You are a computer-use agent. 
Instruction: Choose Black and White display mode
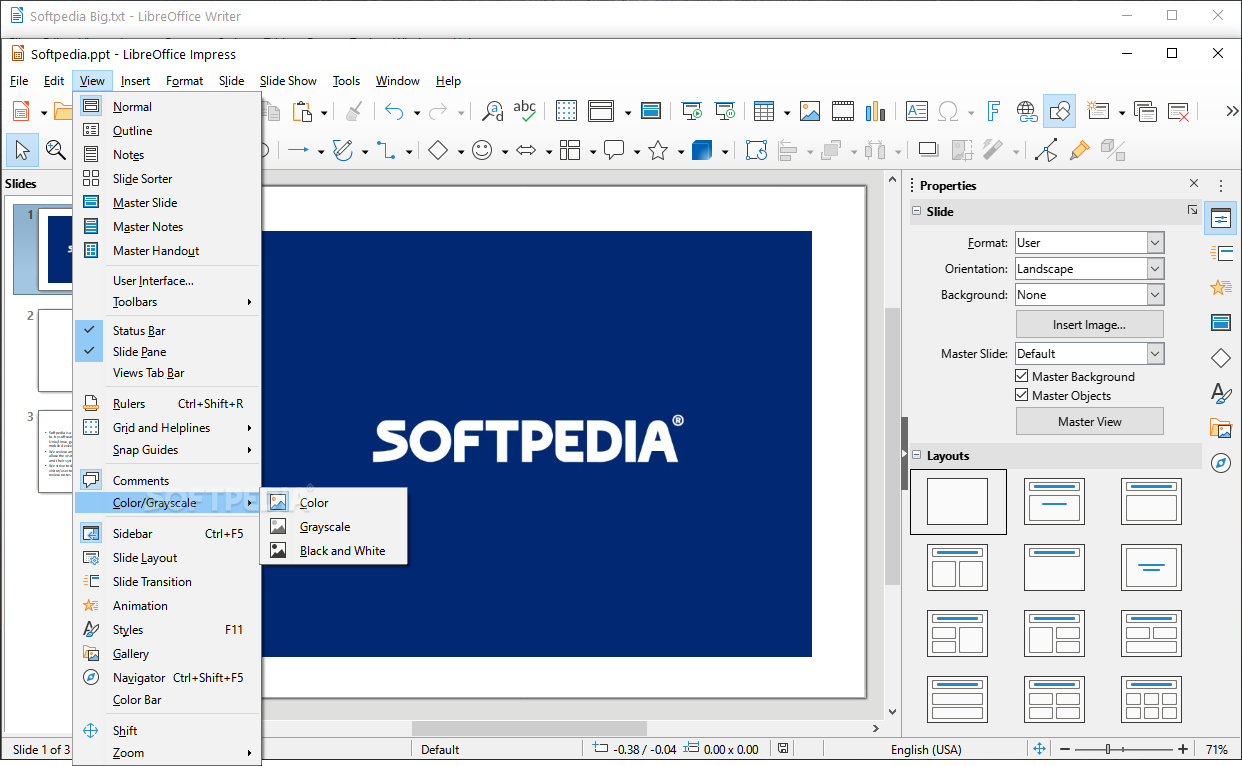334,551
